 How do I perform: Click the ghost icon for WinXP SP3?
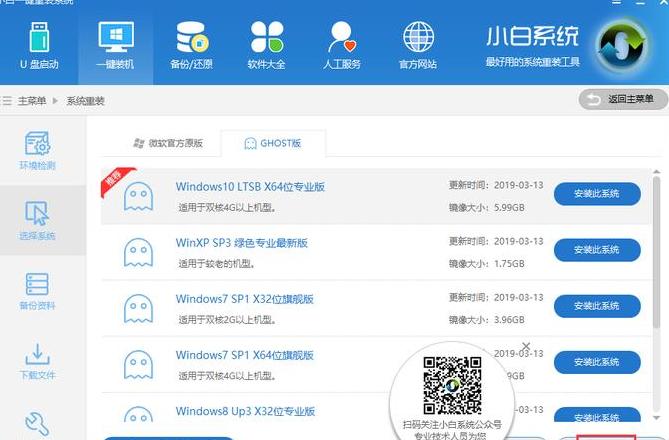pos(138,252)
